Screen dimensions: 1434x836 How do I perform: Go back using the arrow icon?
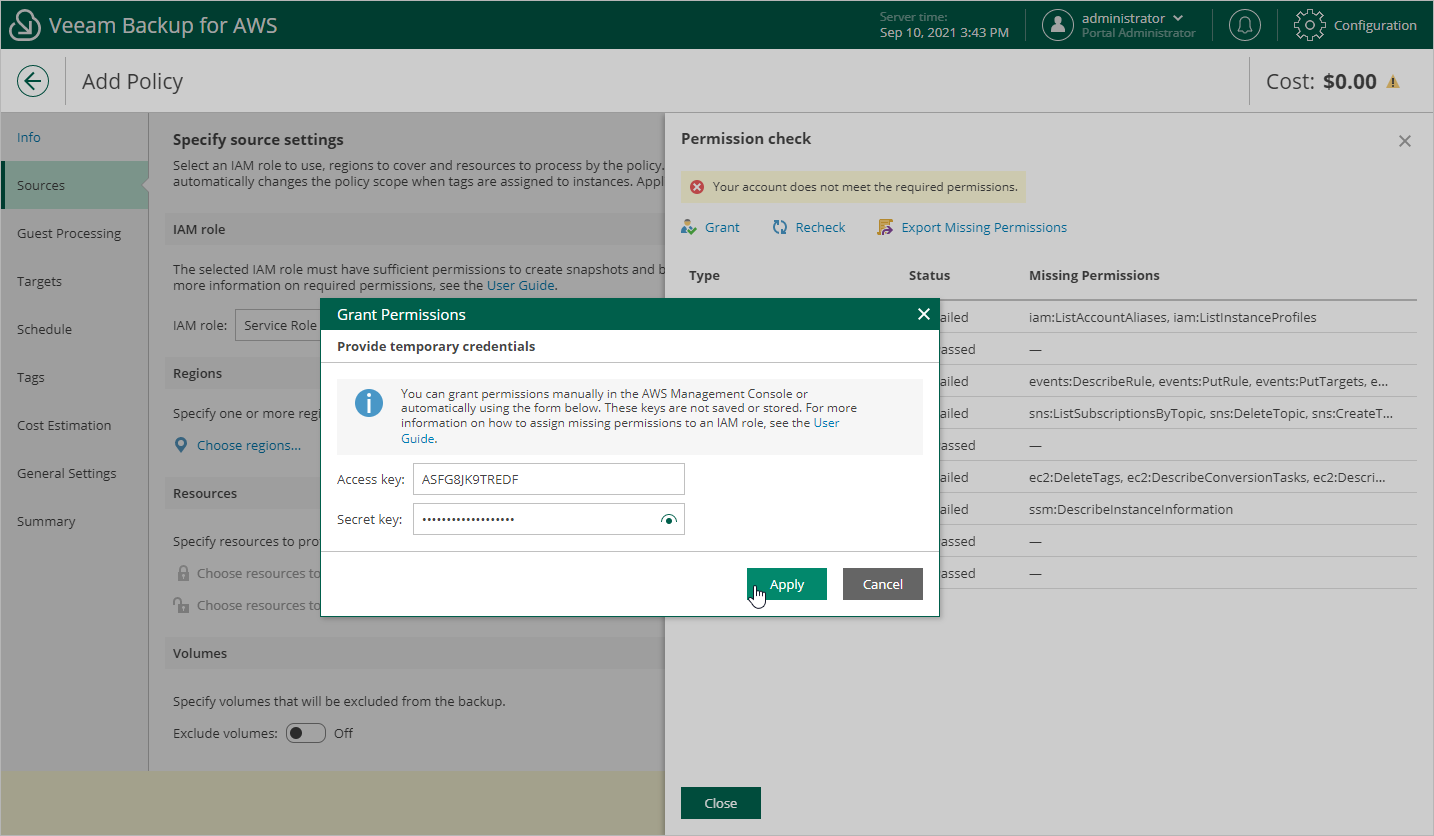(x=33, y=81)
